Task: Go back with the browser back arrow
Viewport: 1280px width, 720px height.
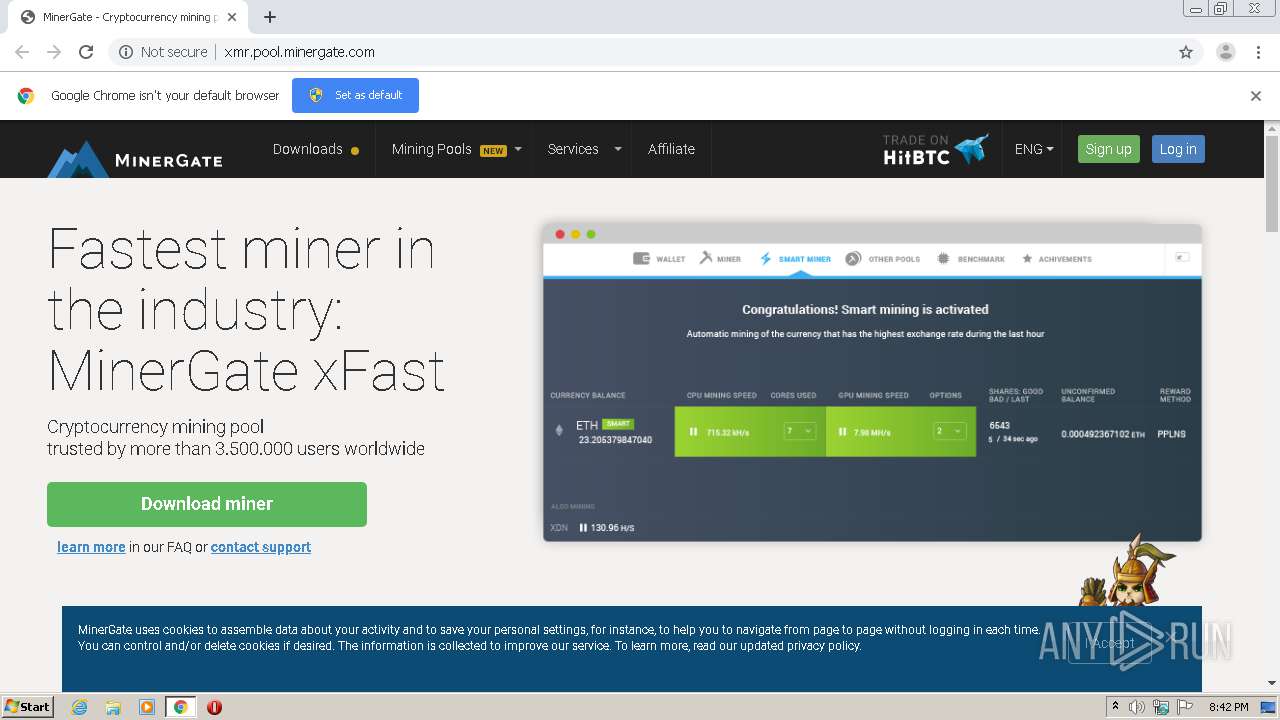Action: tap(22, 52)
